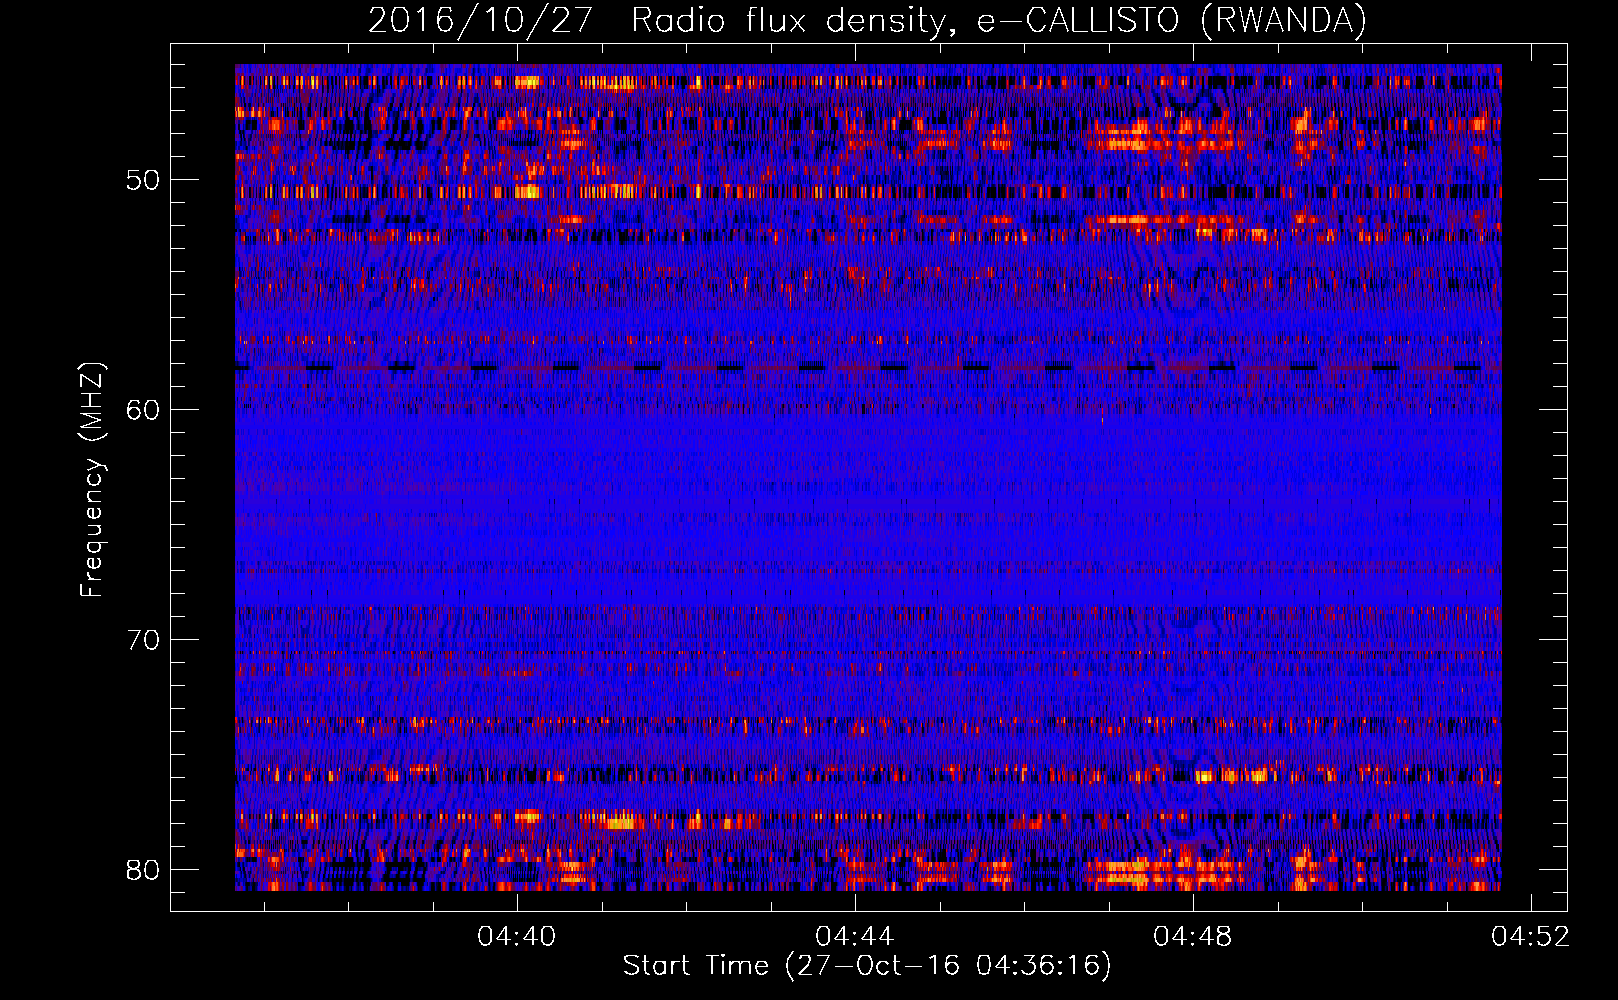The width and height of the screenshot is (1618, 1000).
Task: Click the plot title 'Radio flux density, e-CALLISTO (RWANDA)'
Action: 999,21
